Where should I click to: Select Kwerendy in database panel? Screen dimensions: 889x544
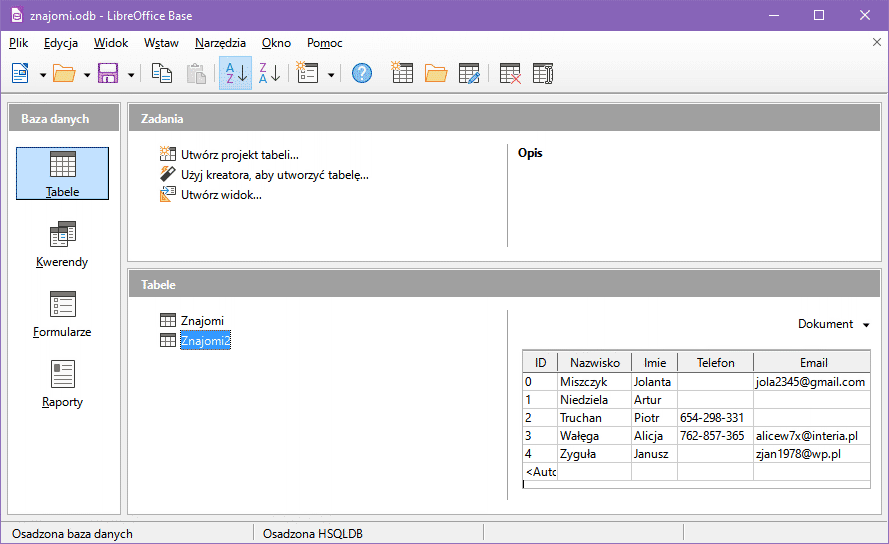pyautogui.click(x=63, y=246)
